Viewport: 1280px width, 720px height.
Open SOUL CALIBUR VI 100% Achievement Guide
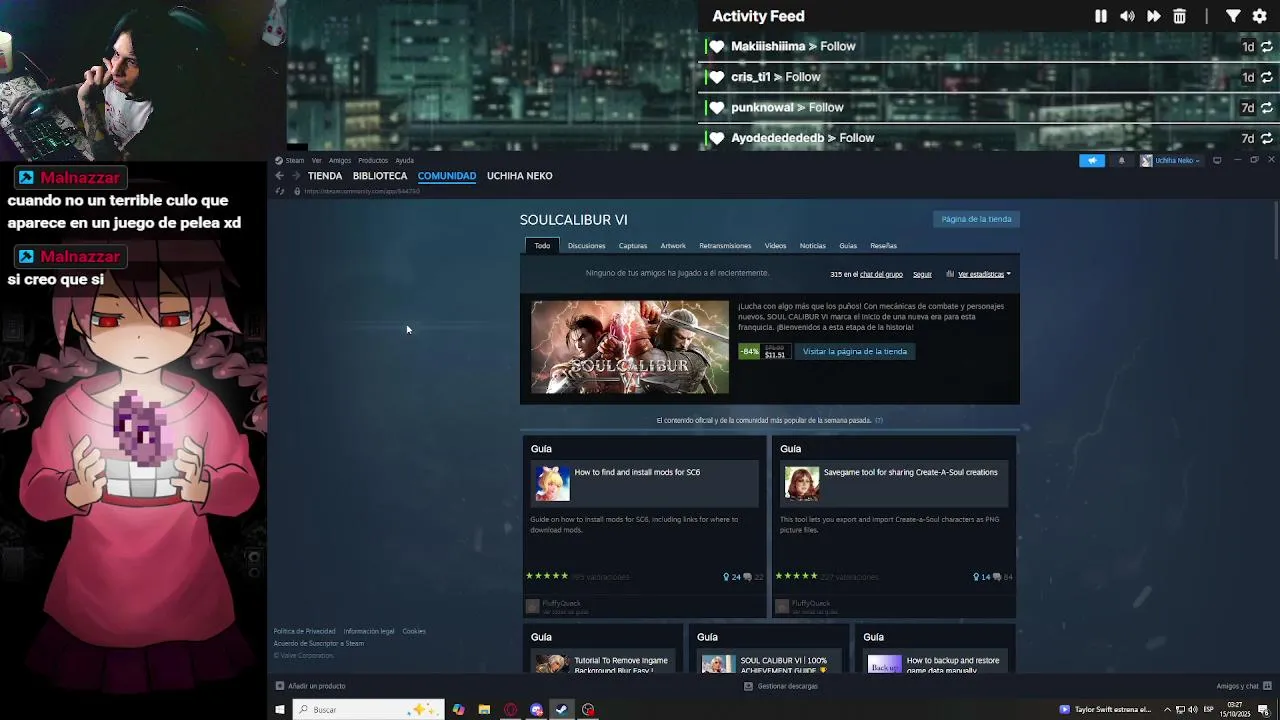click(784, 665)
